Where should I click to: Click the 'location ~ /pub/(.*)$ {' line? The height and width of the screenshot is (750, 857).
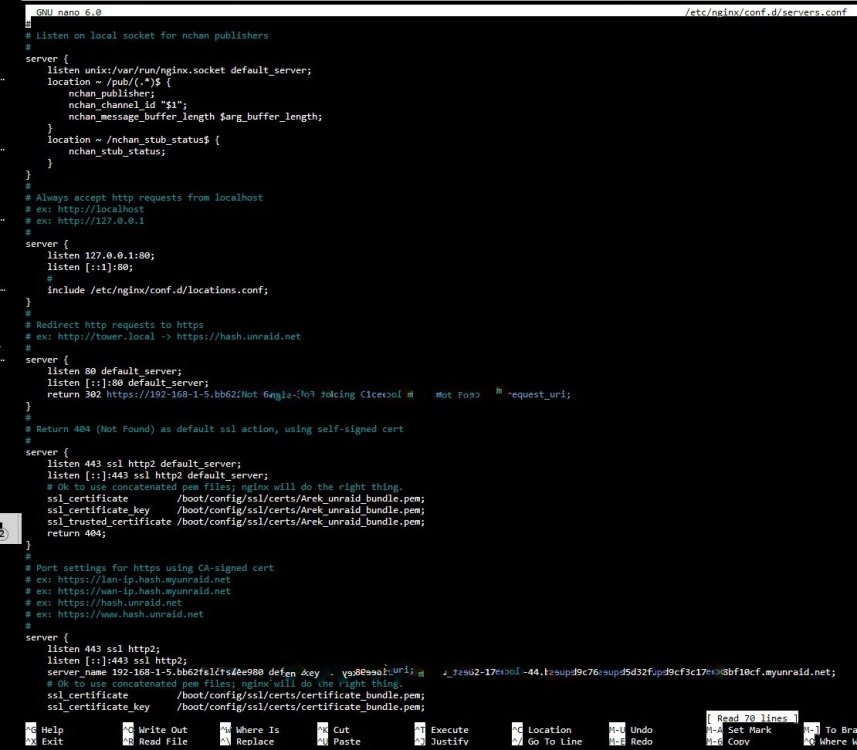(x=109, y=81)
